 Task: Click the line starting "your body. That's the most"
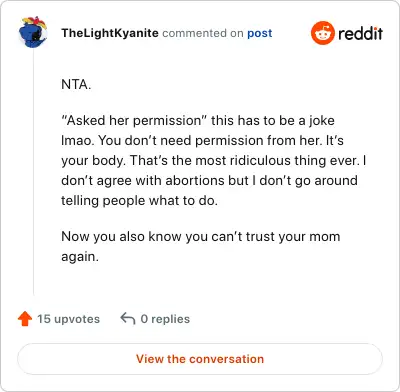[x=214, y=161]
